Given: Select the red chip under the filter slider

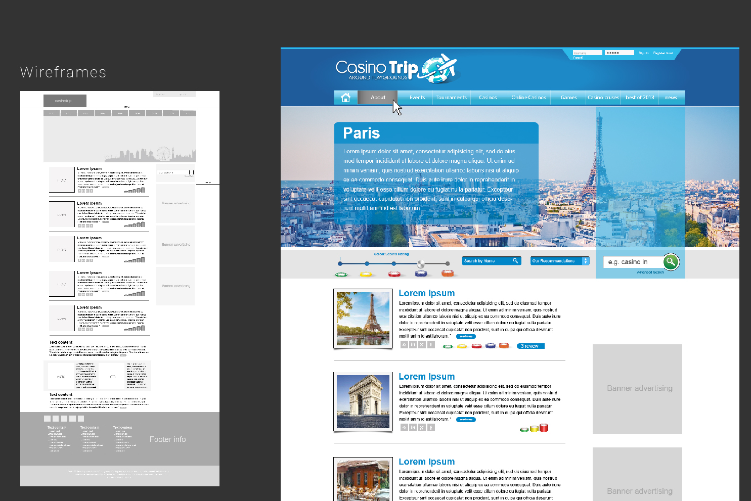Looking at the screenshot, I should click(x=394, y=273).
